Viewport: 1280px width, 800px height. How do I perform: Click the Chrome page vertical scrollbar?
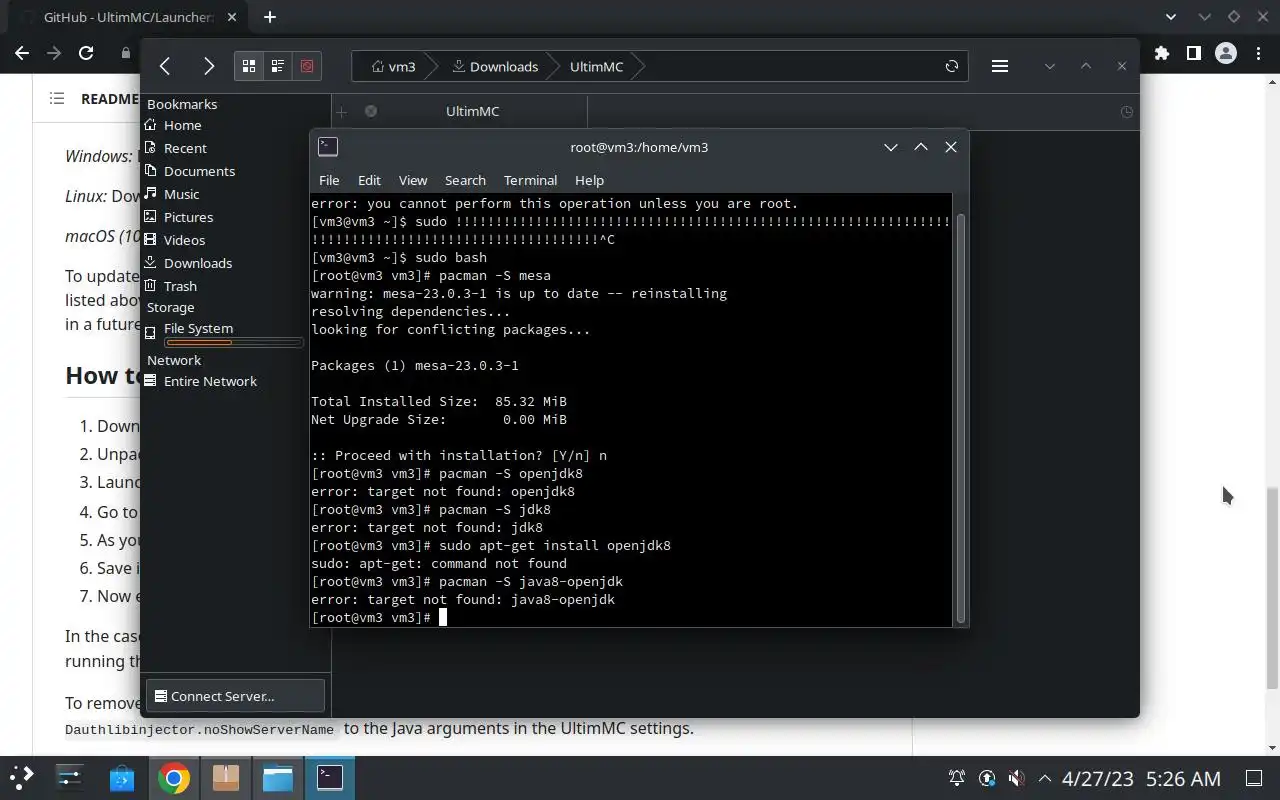1272,588
